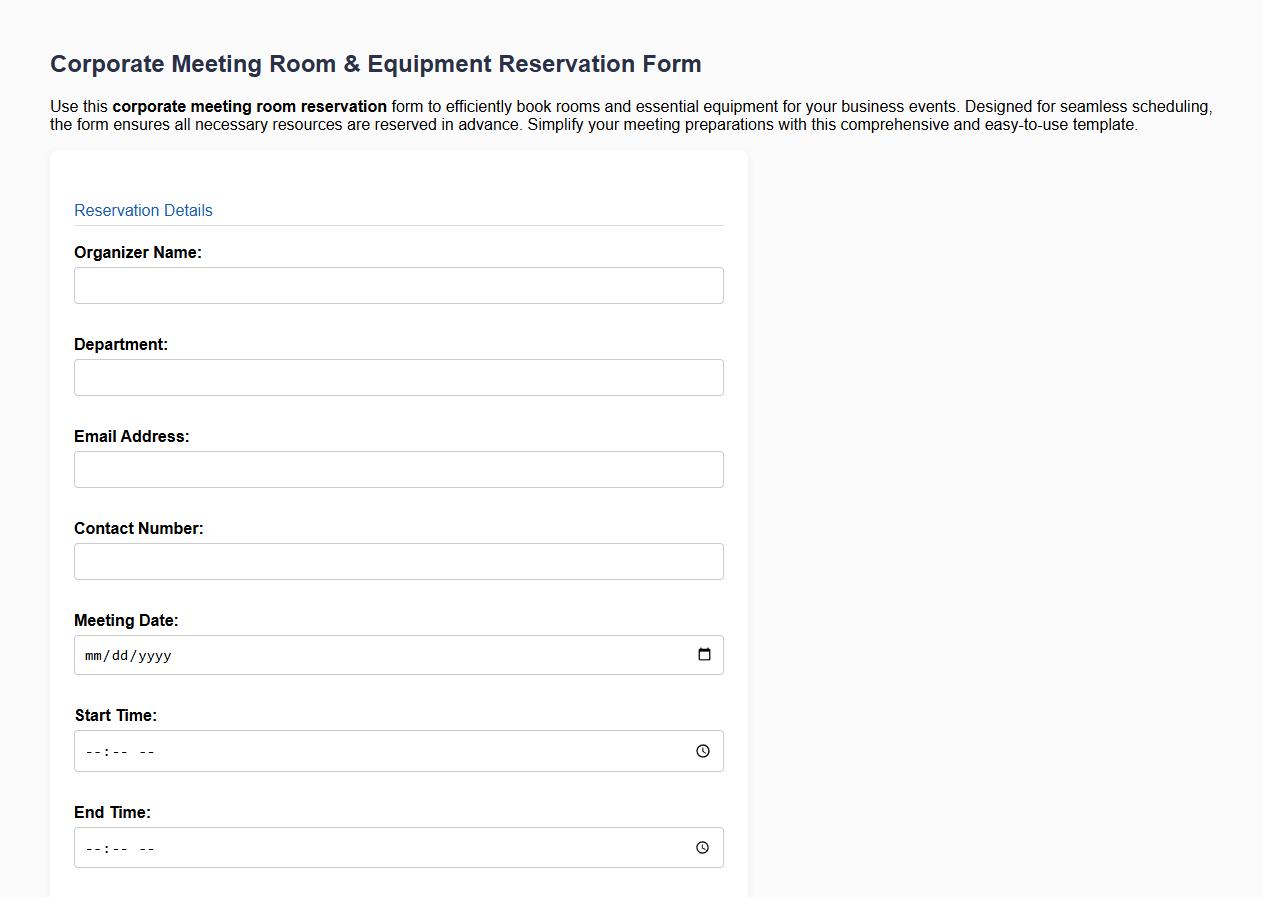The height and width of the screenshot is (897, 1263).
Task: Open the Meeting Date calendar picker icon
Action: 706,655
